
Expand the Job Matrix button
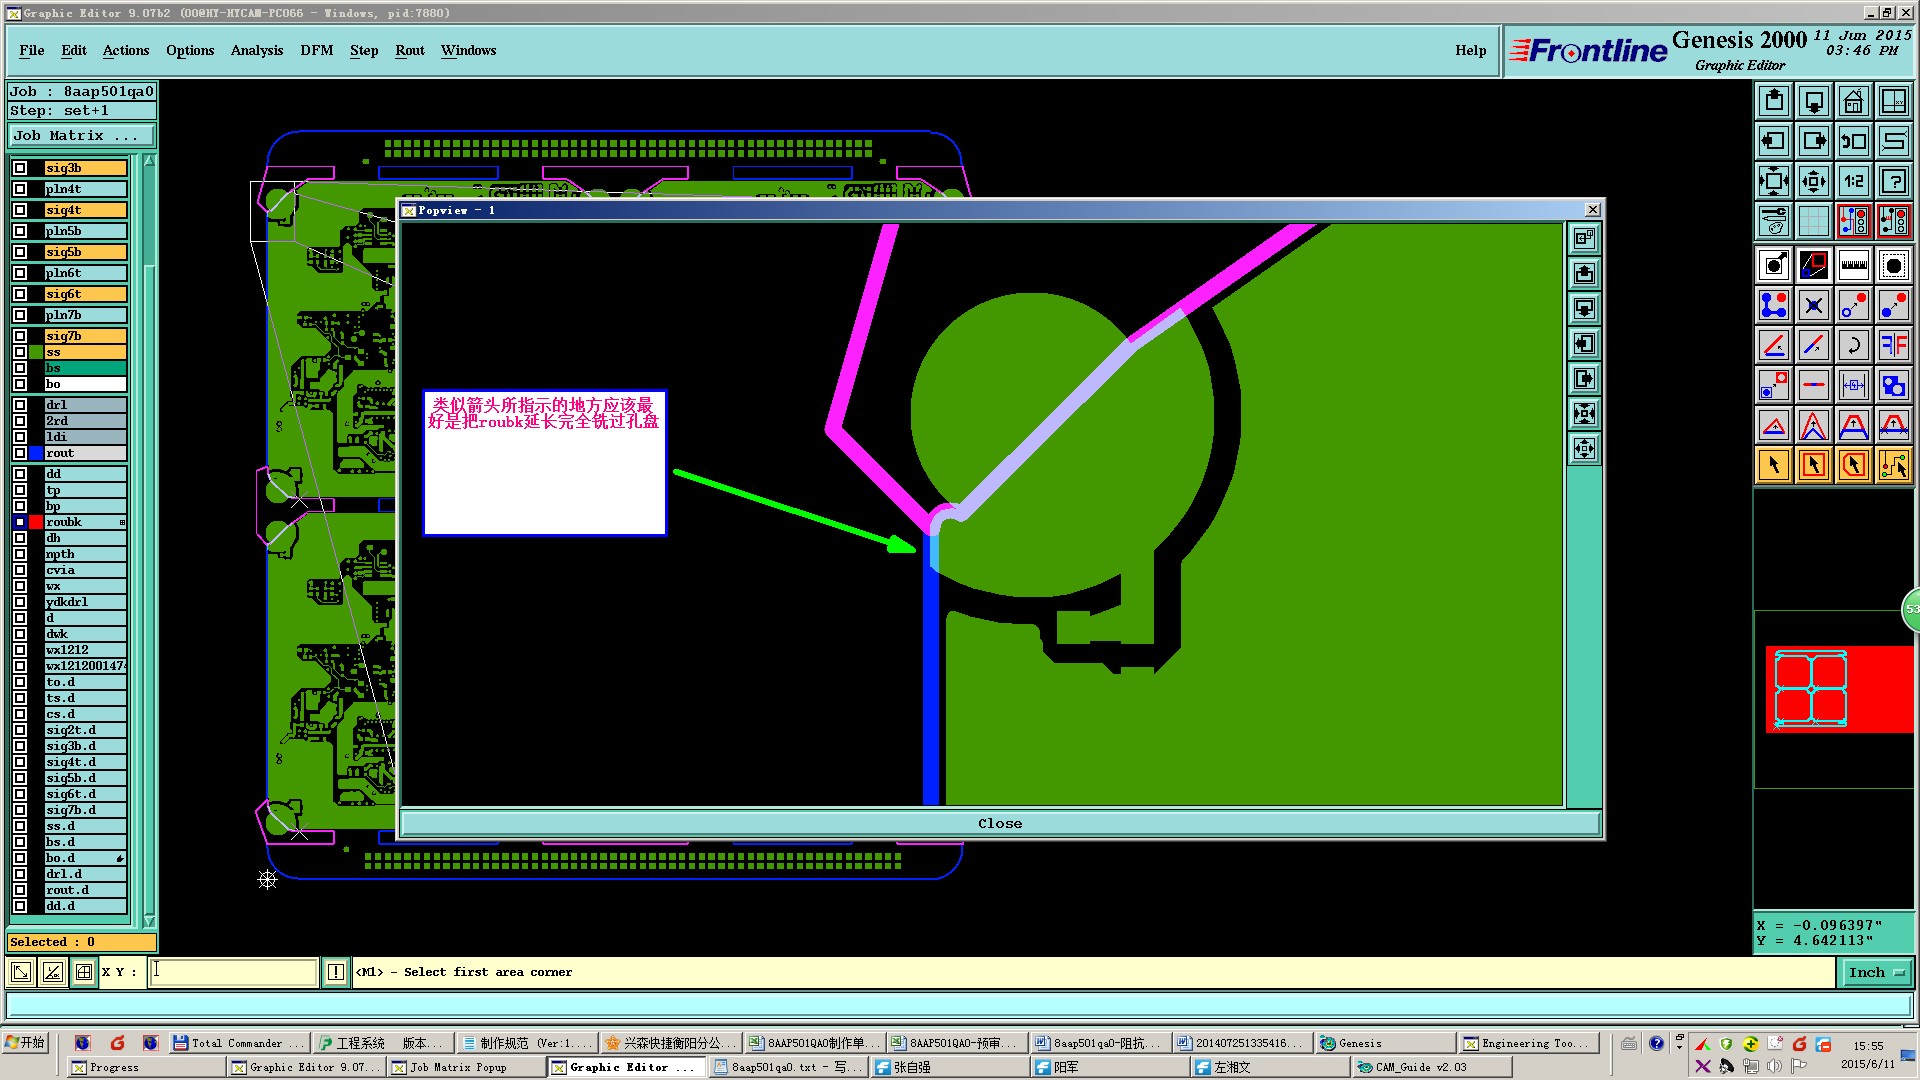pyautogui.click(x=82, y=136)
